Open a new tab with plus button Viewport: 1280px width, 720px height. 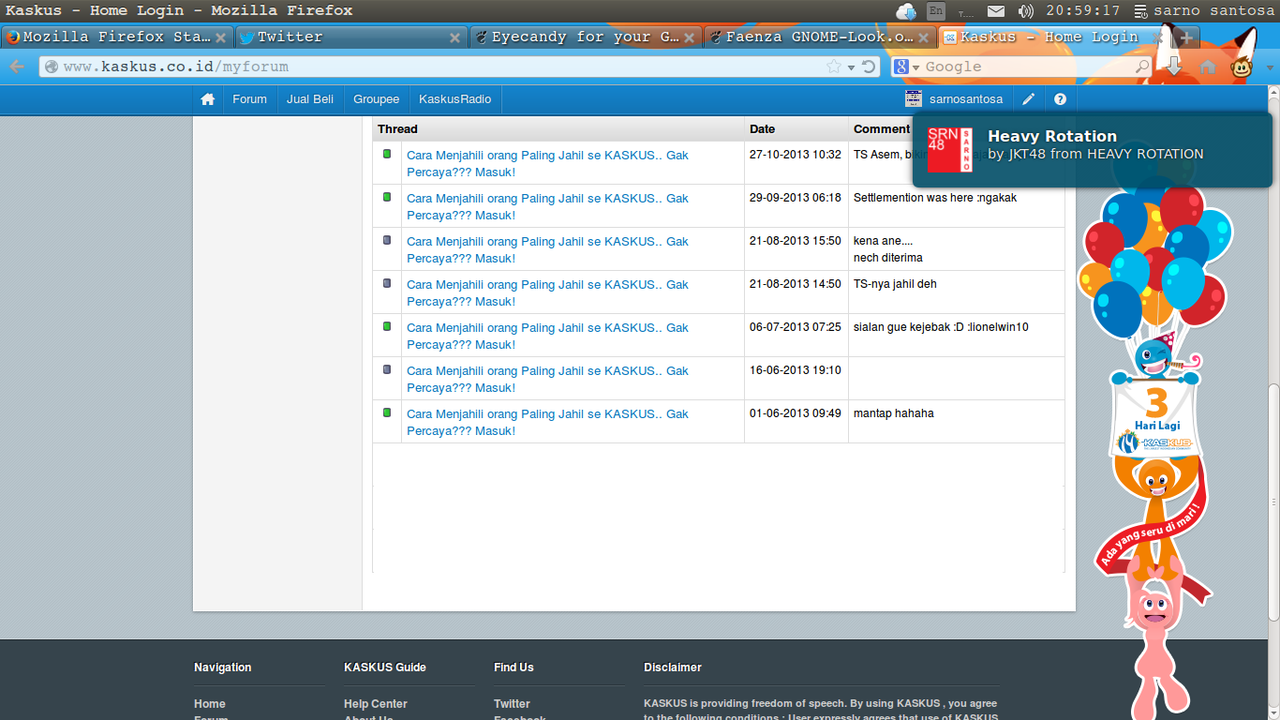click(1186, 37)
